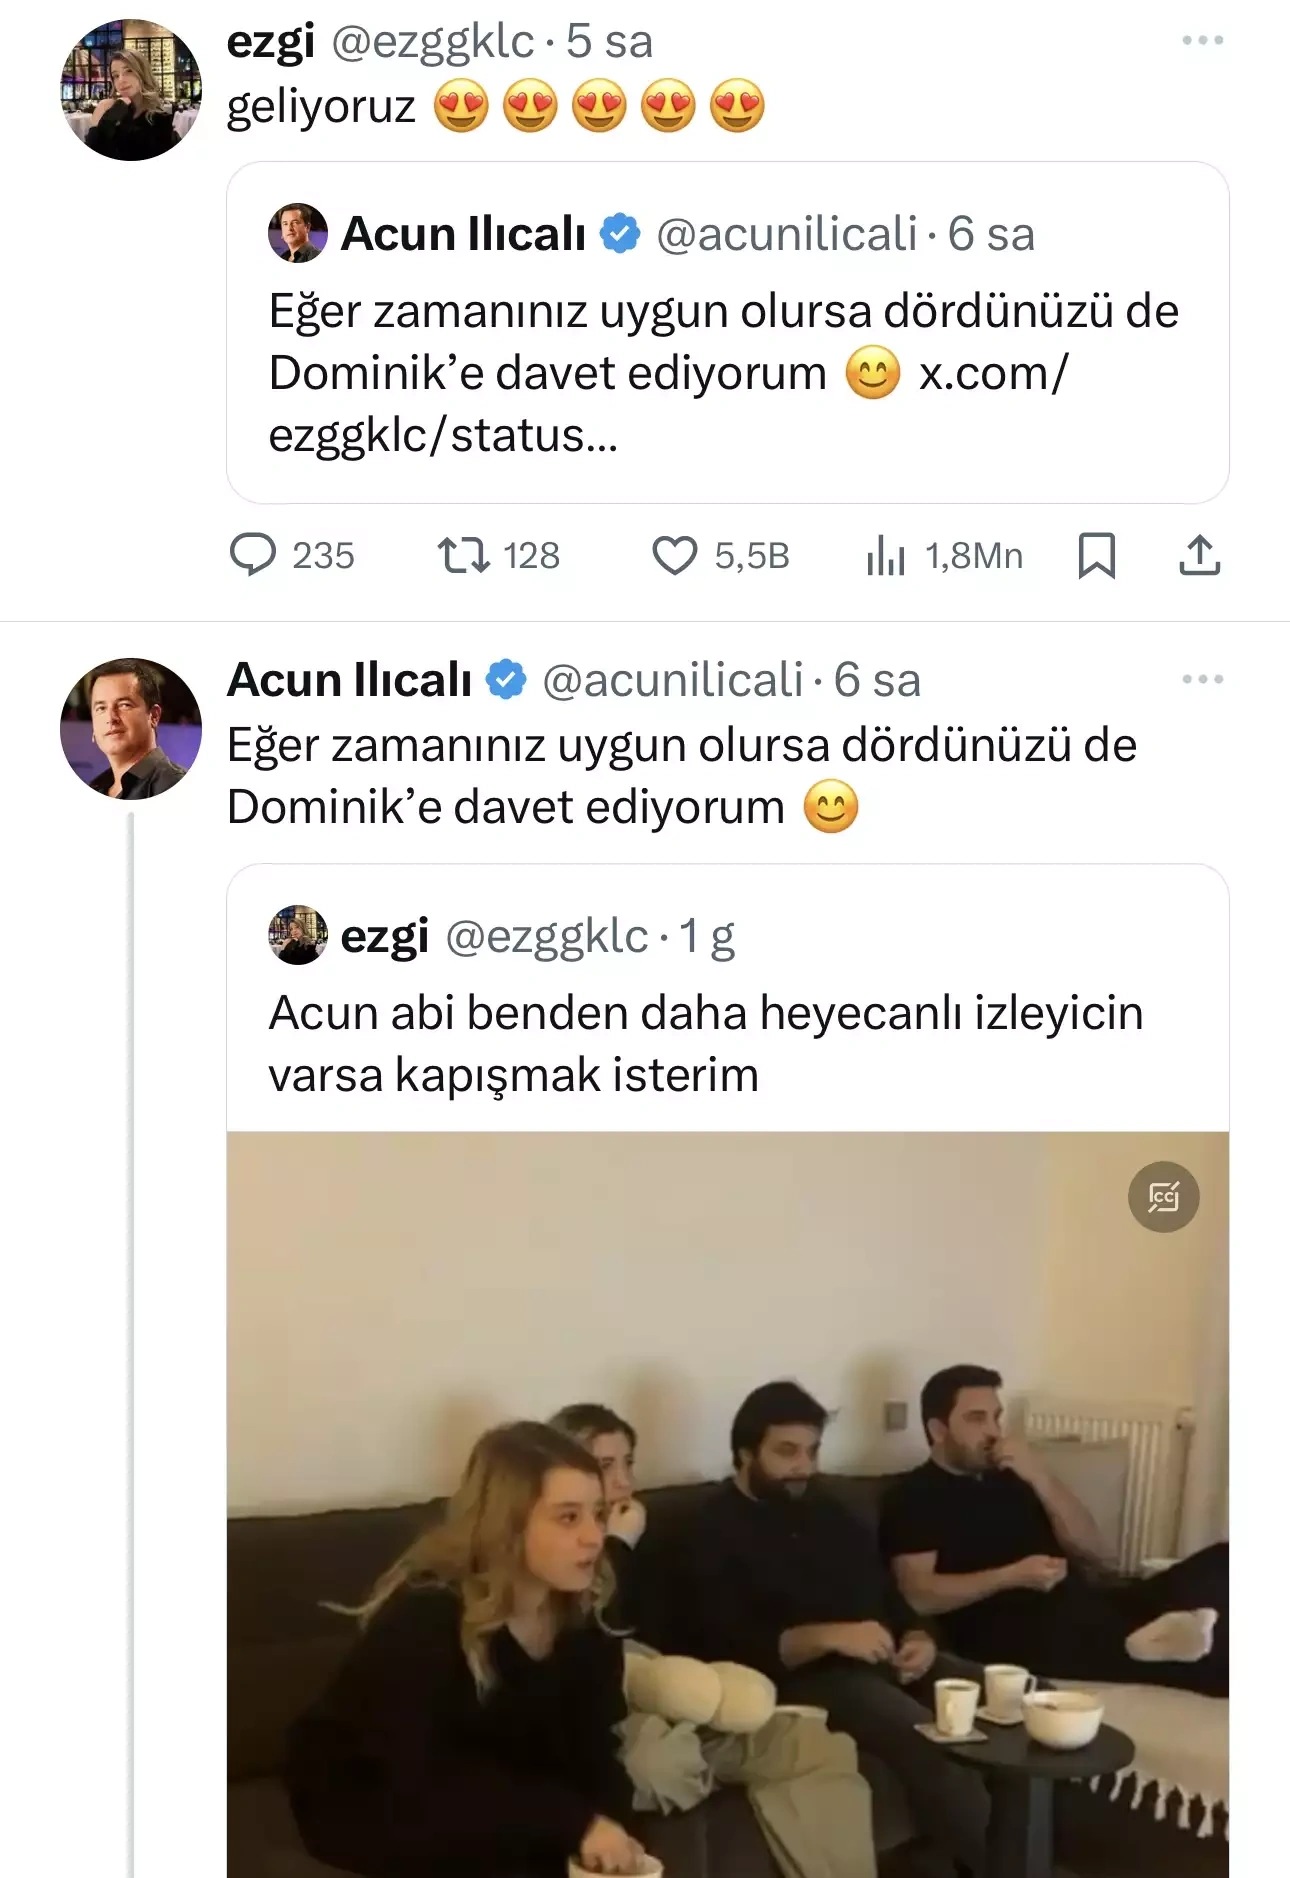Share ezgi's tweet via share icon
Image resolution: width=1290 pixels, height=1878 pixels.
[1199, 555]
